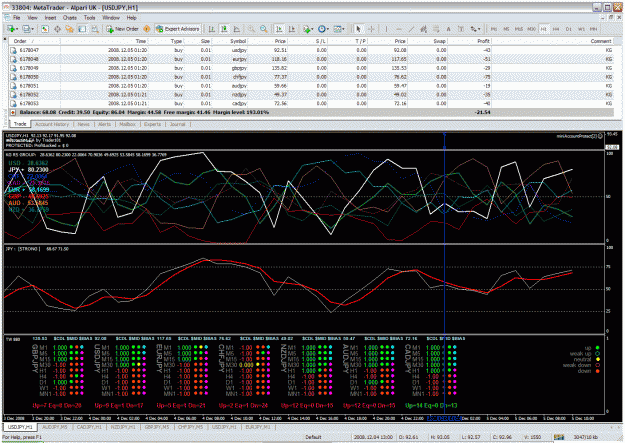
Task: Open the Charts menu
Action: (x=70, y=18)
